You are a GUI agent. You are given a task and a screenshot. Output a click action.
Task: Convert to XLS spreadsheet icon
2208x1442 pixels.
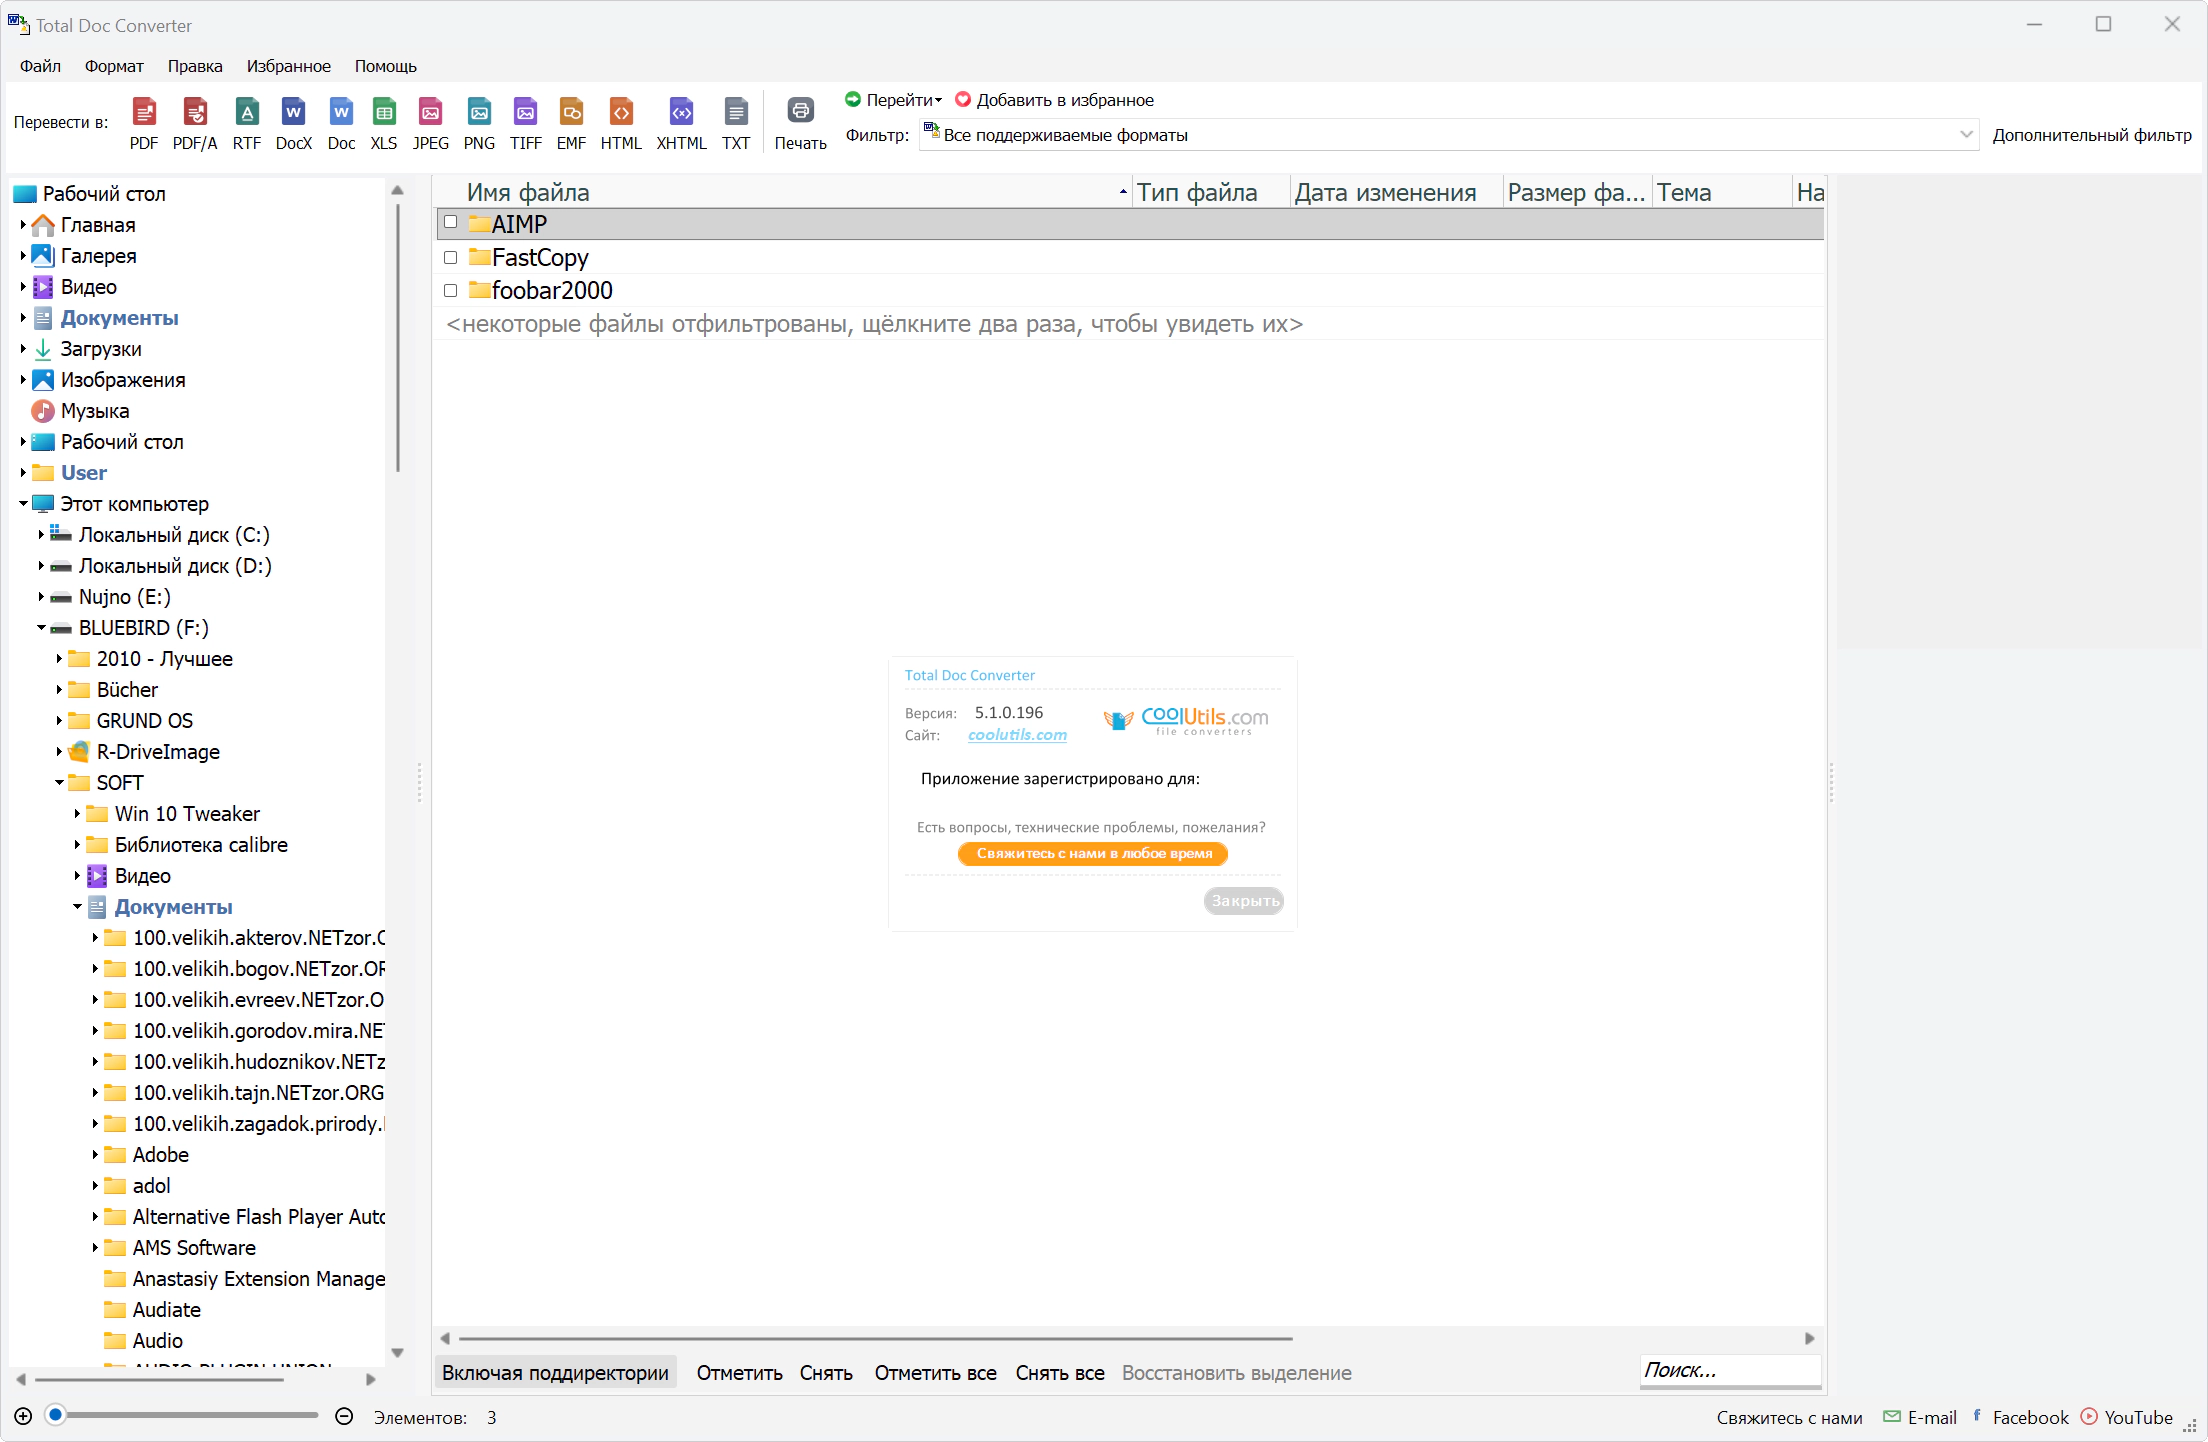tap(384, 112)
